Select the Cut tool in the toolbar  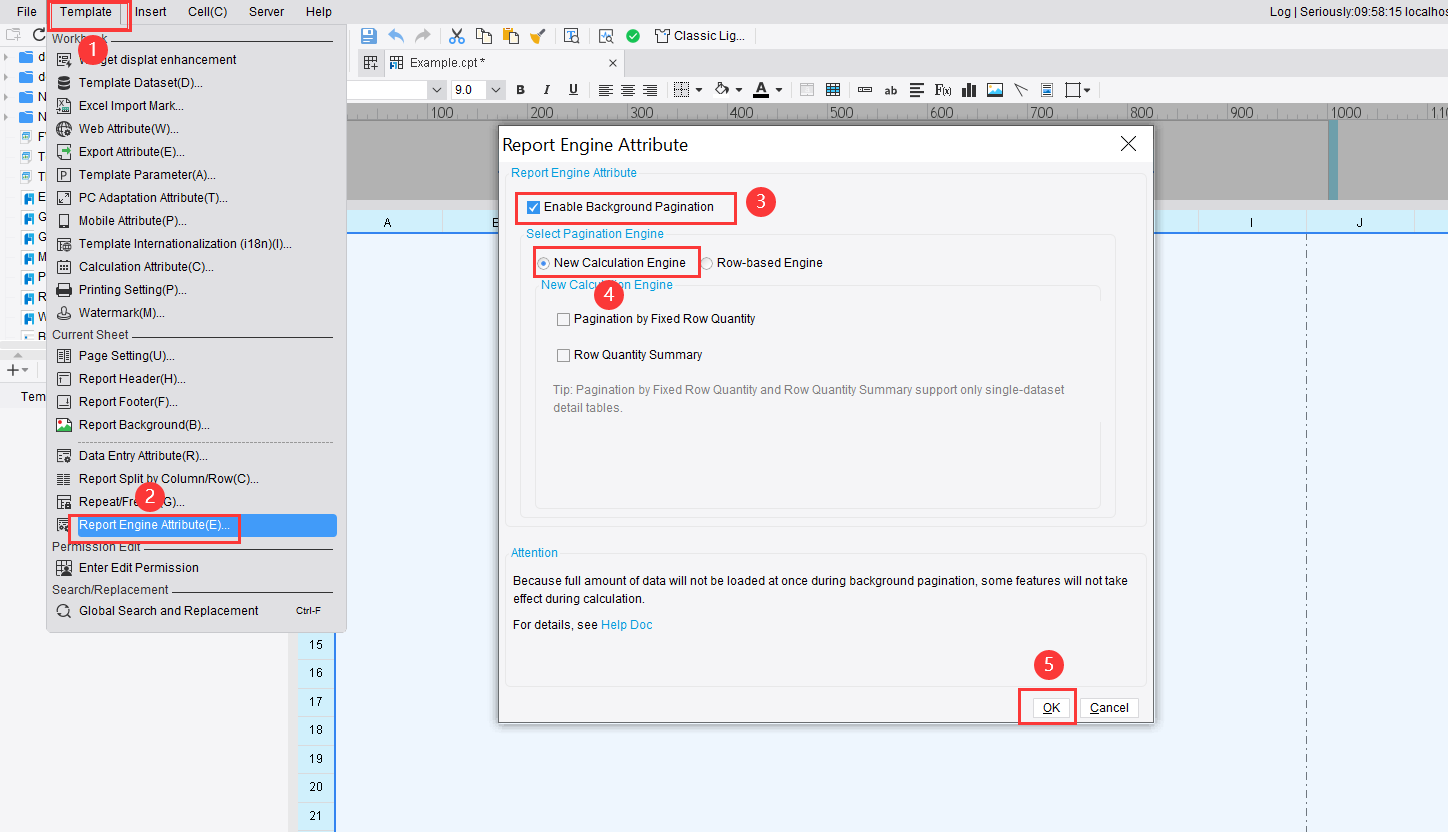(x=456, y=36)
